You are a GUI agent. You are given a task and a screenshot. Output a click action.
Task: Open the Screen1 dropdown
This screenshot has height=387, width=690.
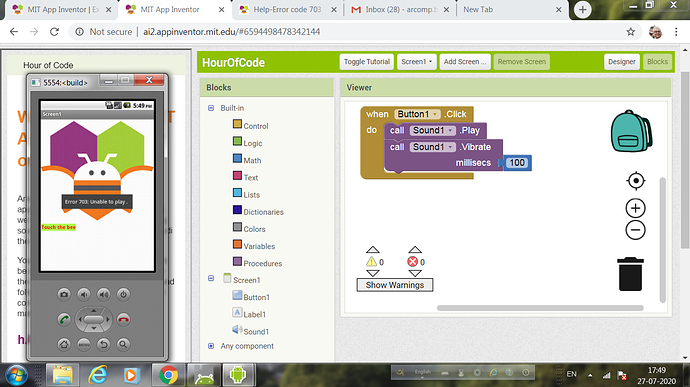[x=416, y=62]
